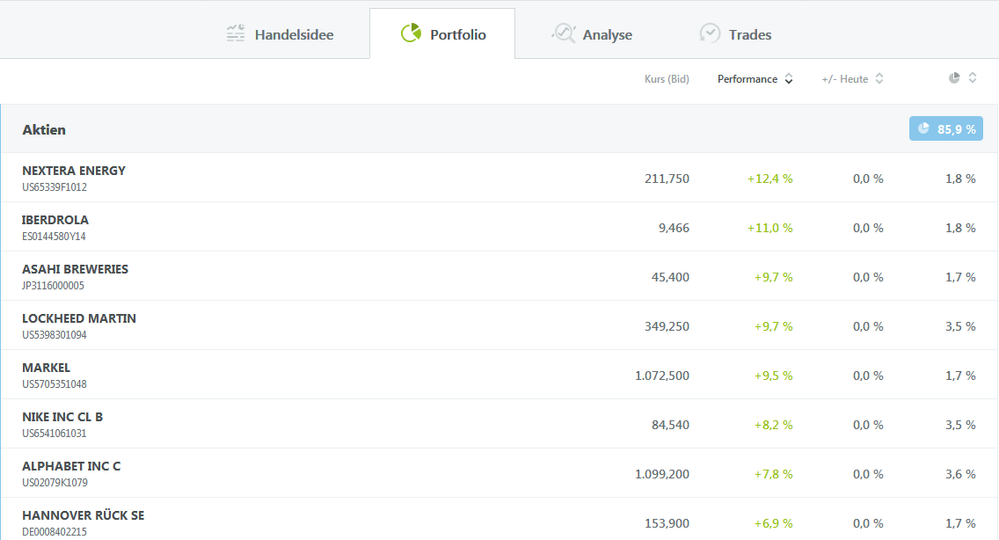
Task: Collapse the Aktien section header
Action: coord(44,130)
